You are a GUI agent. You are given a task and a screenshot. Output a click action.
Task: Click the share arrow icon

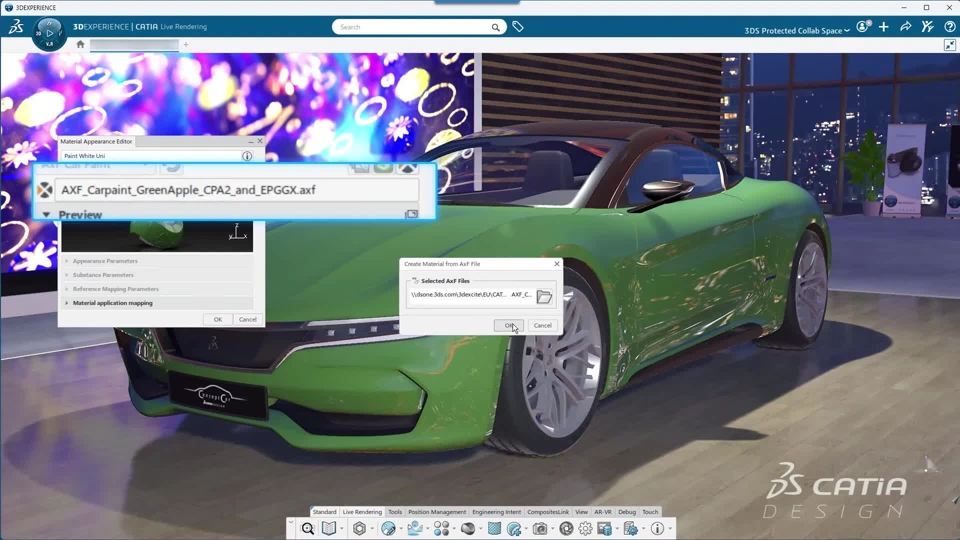(x=906, y=26)
